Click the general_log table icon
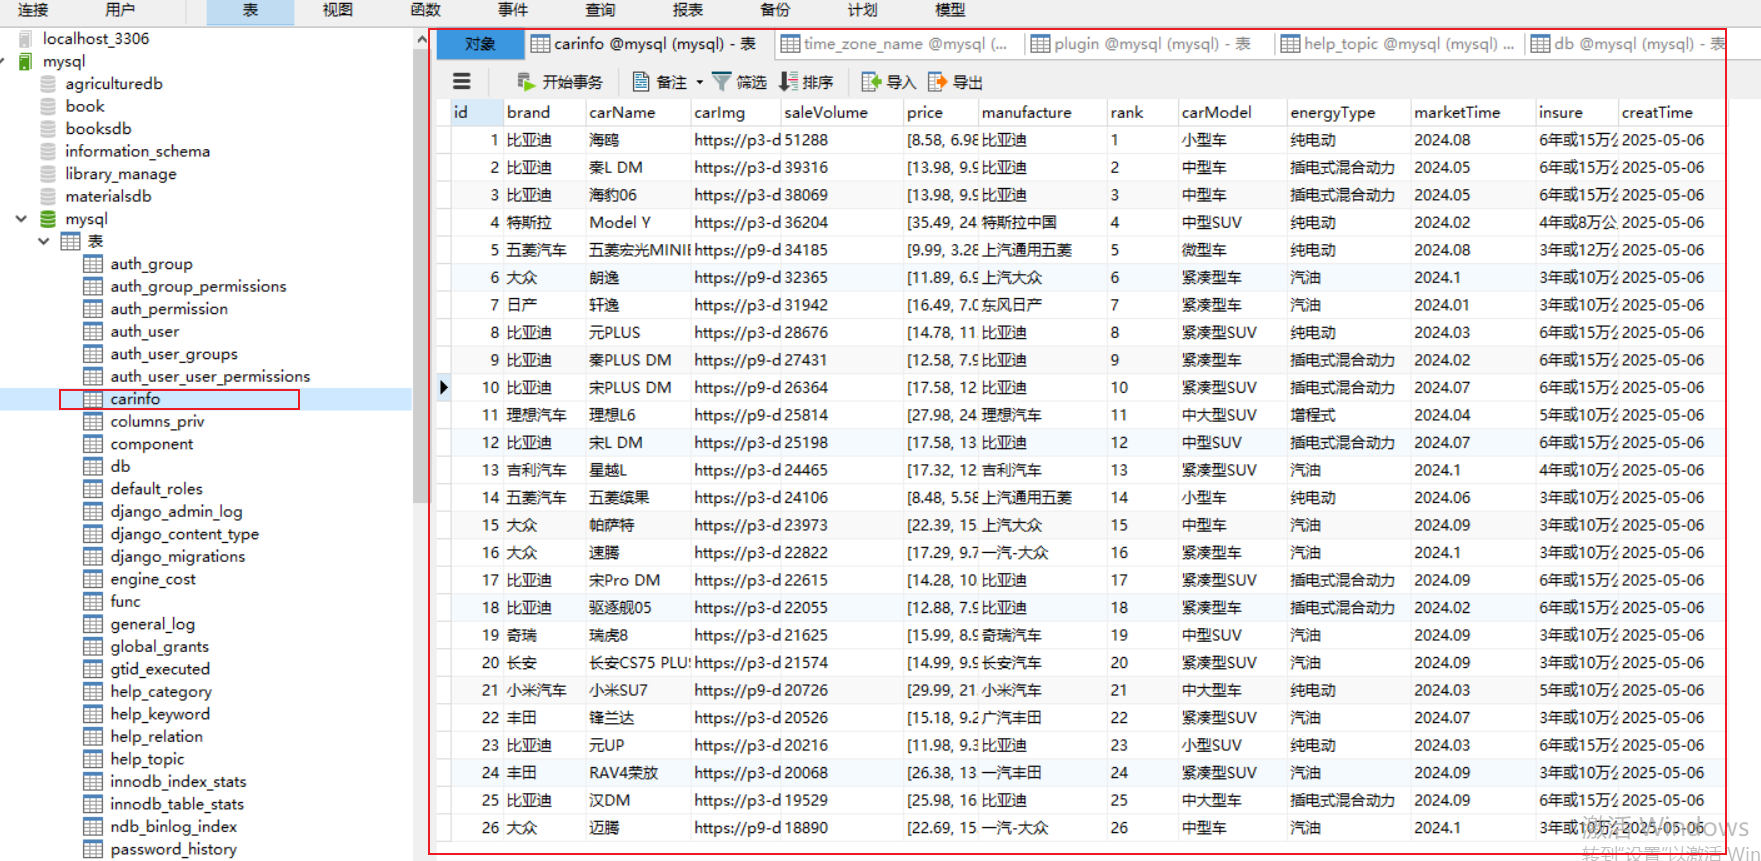Image resolution: width=1761 pixels, height=861 pixels. pos(93,624)
